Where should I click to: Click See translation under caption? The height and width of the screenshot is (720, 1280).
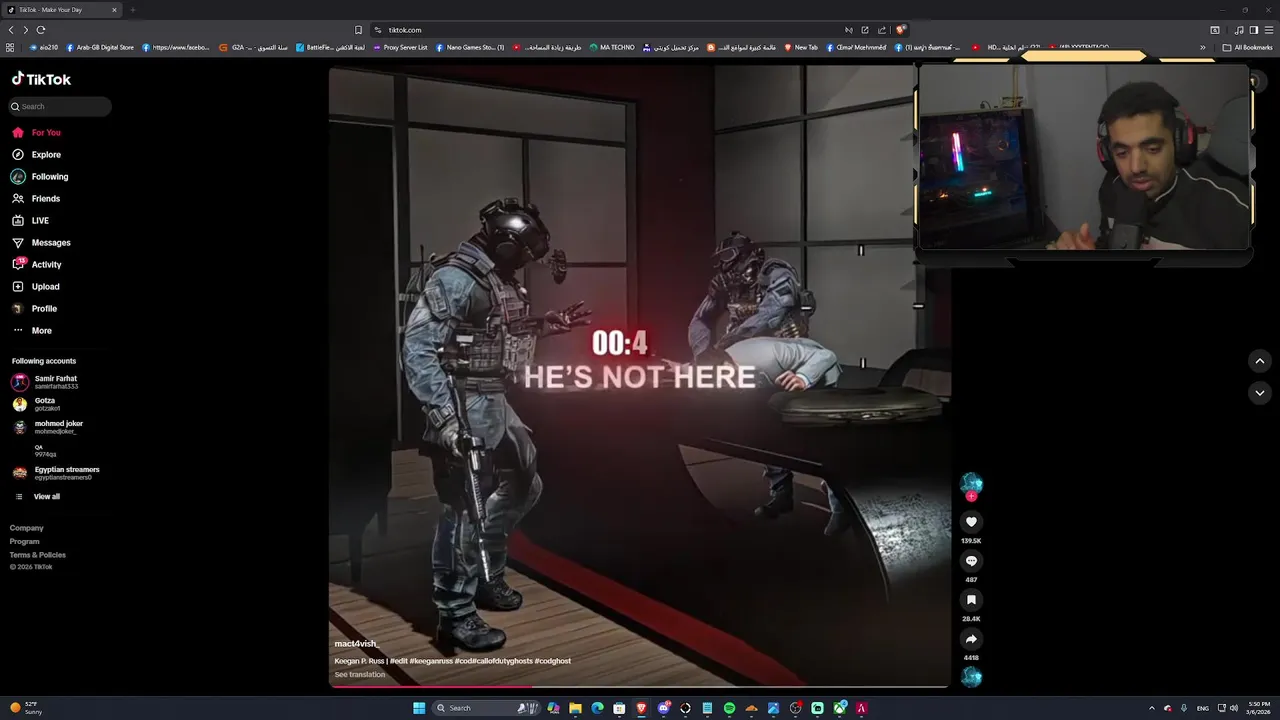coord(359,675)
